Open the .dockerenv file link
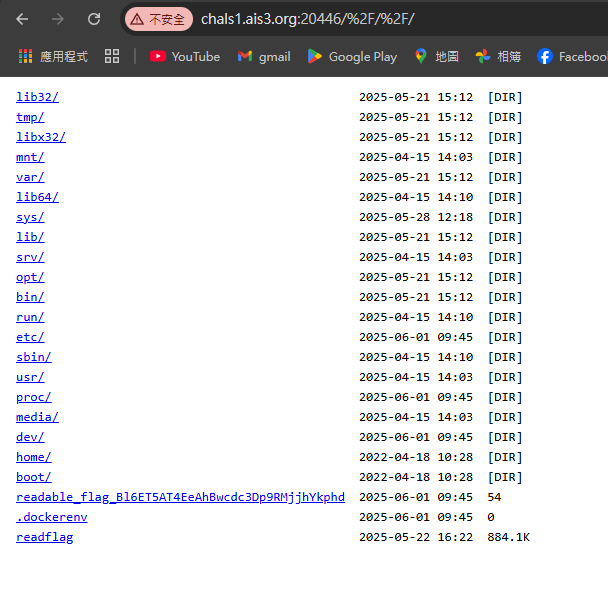 click(52, 517)
